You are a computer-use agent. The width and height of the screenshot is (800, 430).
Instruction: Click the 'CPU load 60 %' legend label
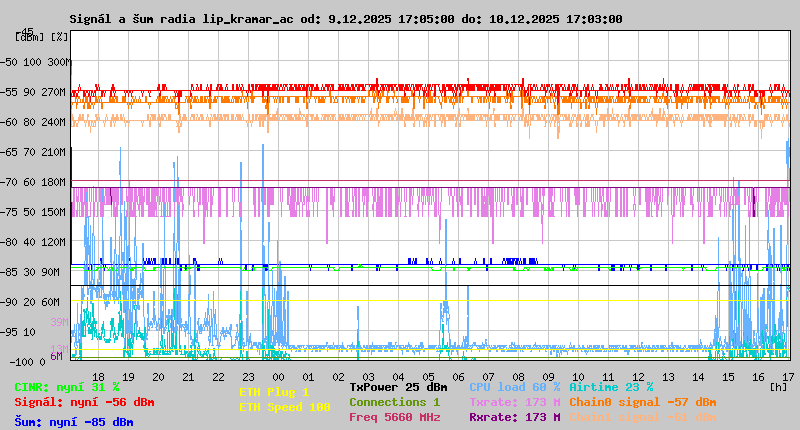514,387
